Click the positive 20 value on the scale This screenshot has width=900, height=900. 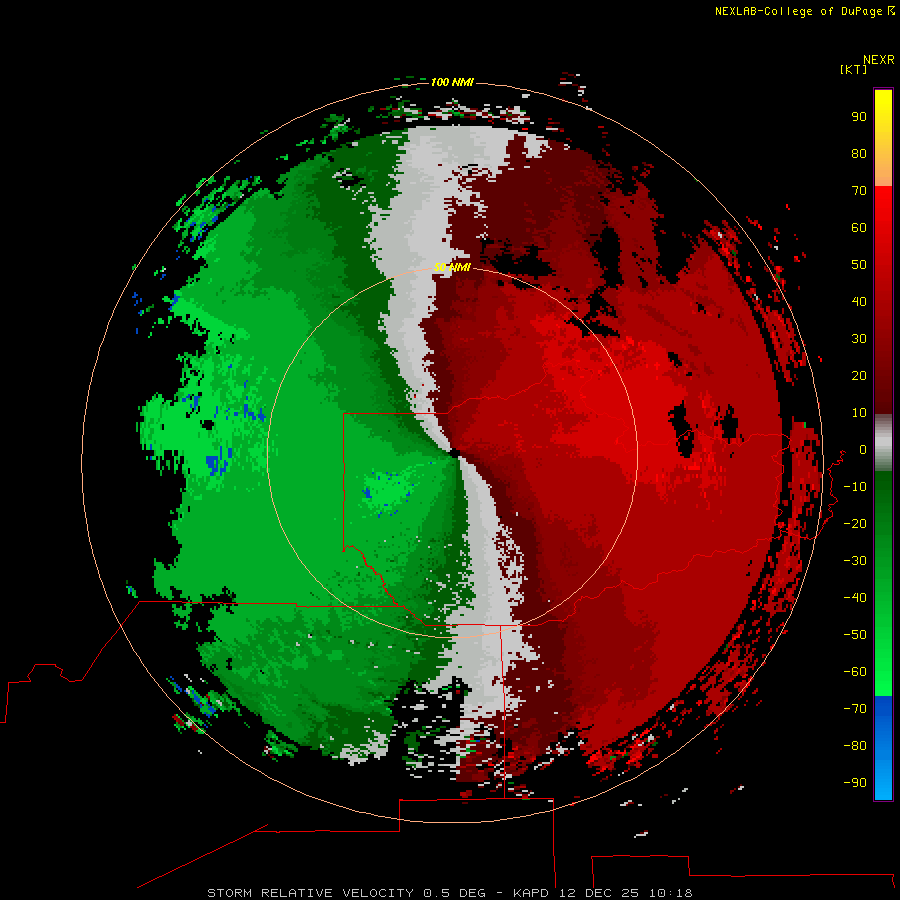tap(859, 375)
